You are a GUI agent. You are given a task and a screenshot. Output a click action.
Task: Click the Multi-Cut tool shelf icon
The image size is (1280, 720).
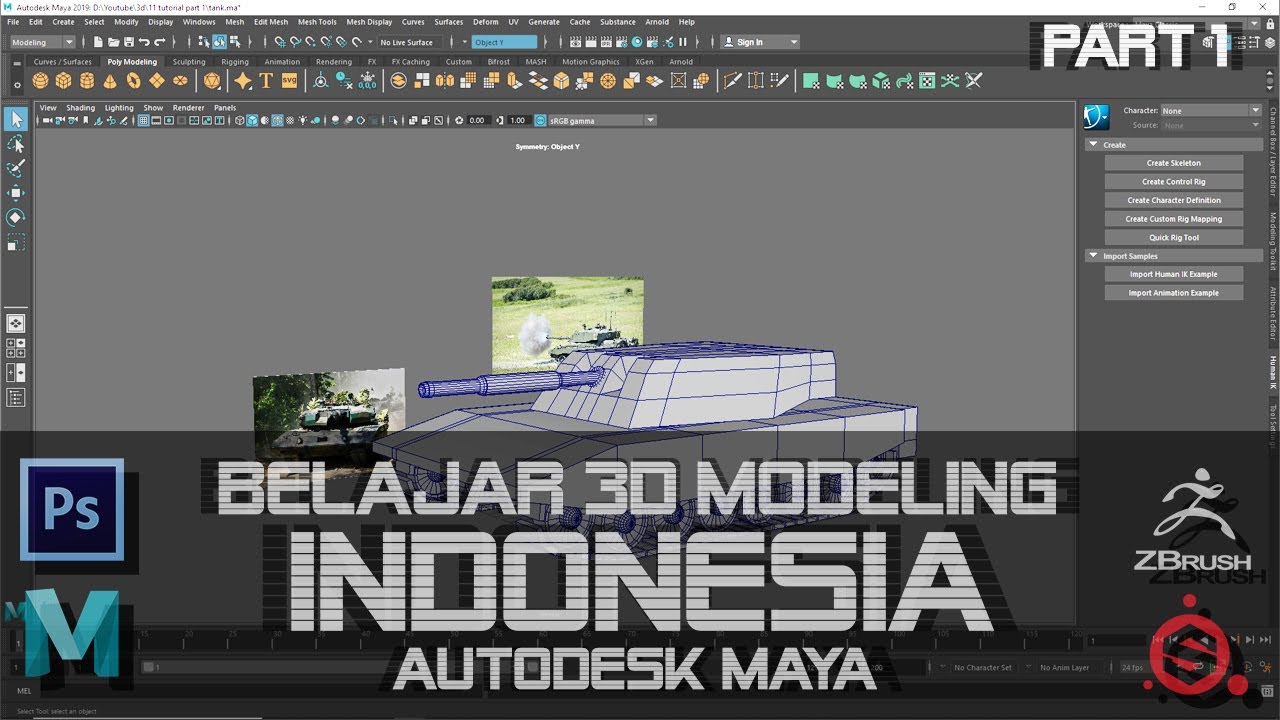pyautogui.click(x=732, y=81)
